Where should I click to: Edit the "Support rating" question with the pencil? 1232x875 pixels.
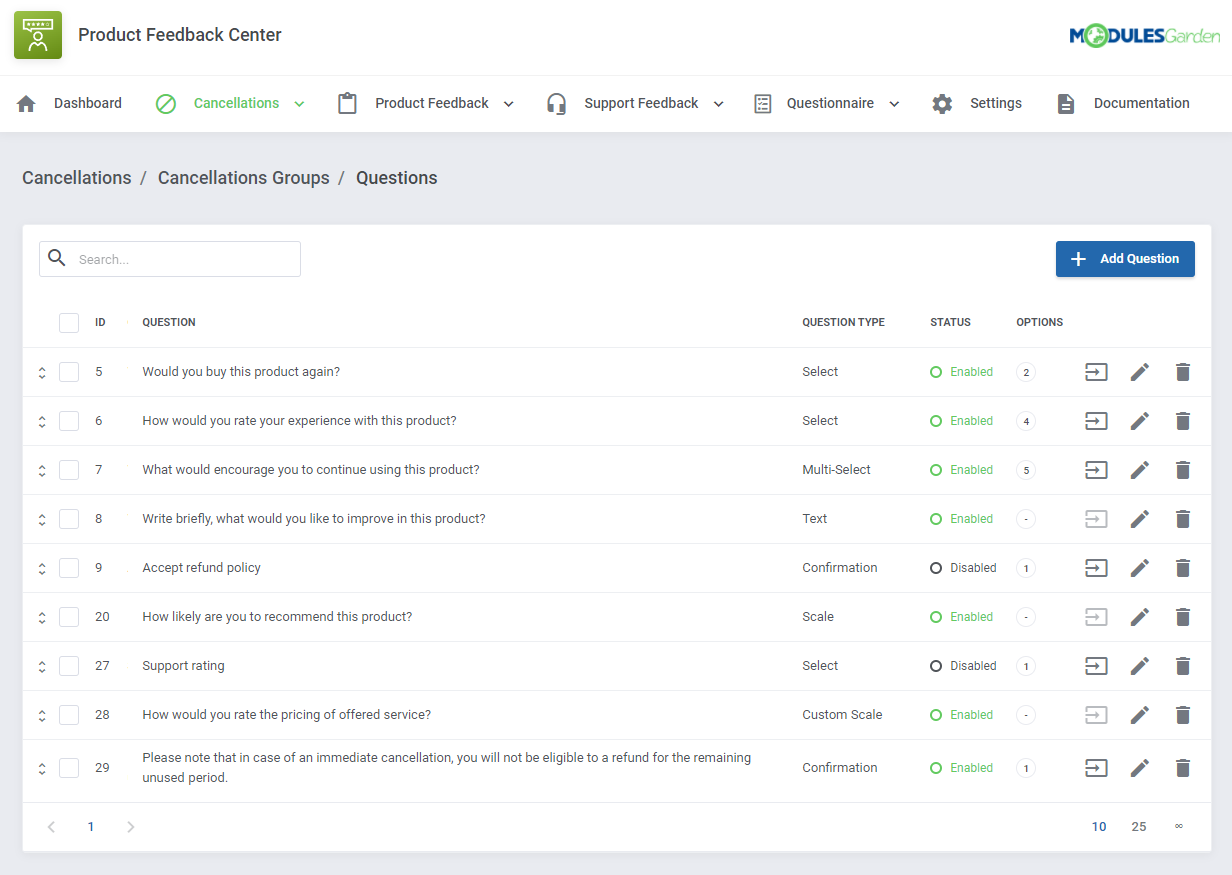pos(1139,665)
